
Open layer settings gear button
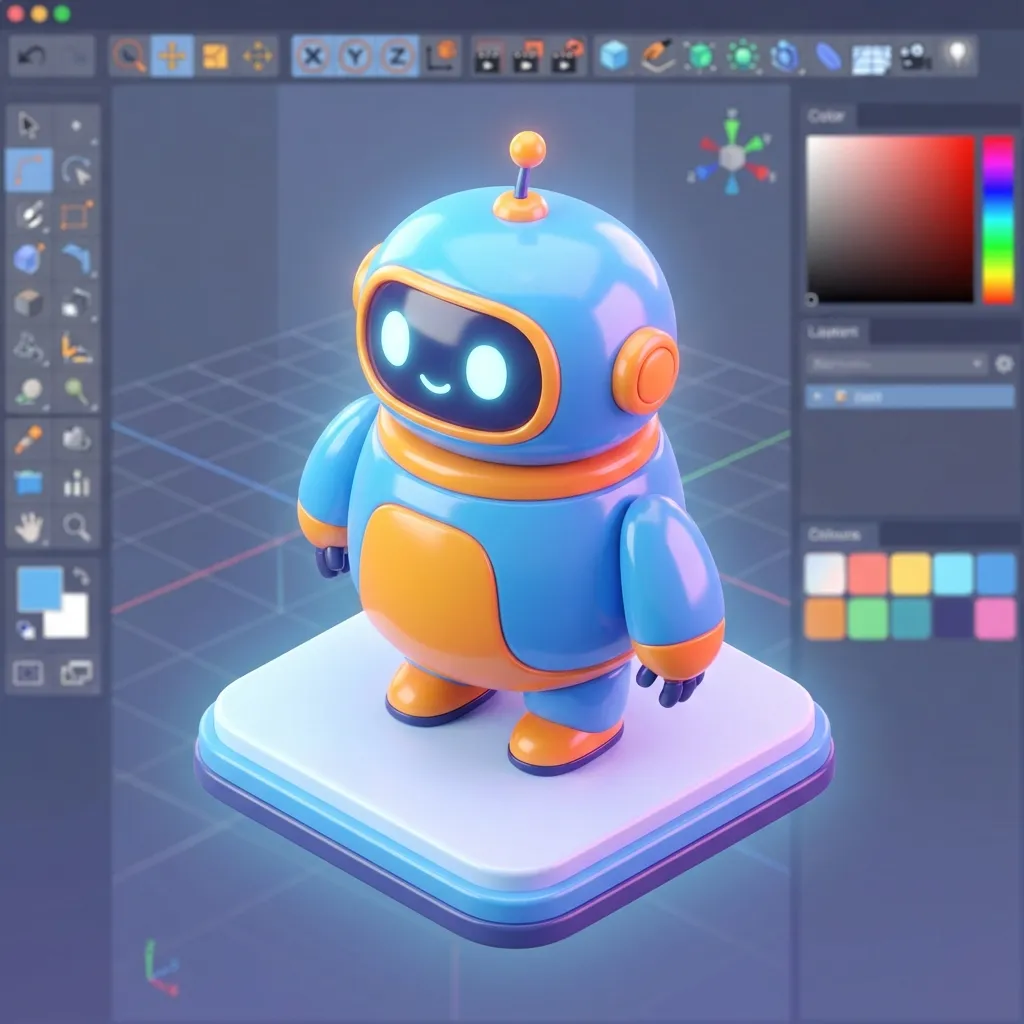coord(1004,364)
